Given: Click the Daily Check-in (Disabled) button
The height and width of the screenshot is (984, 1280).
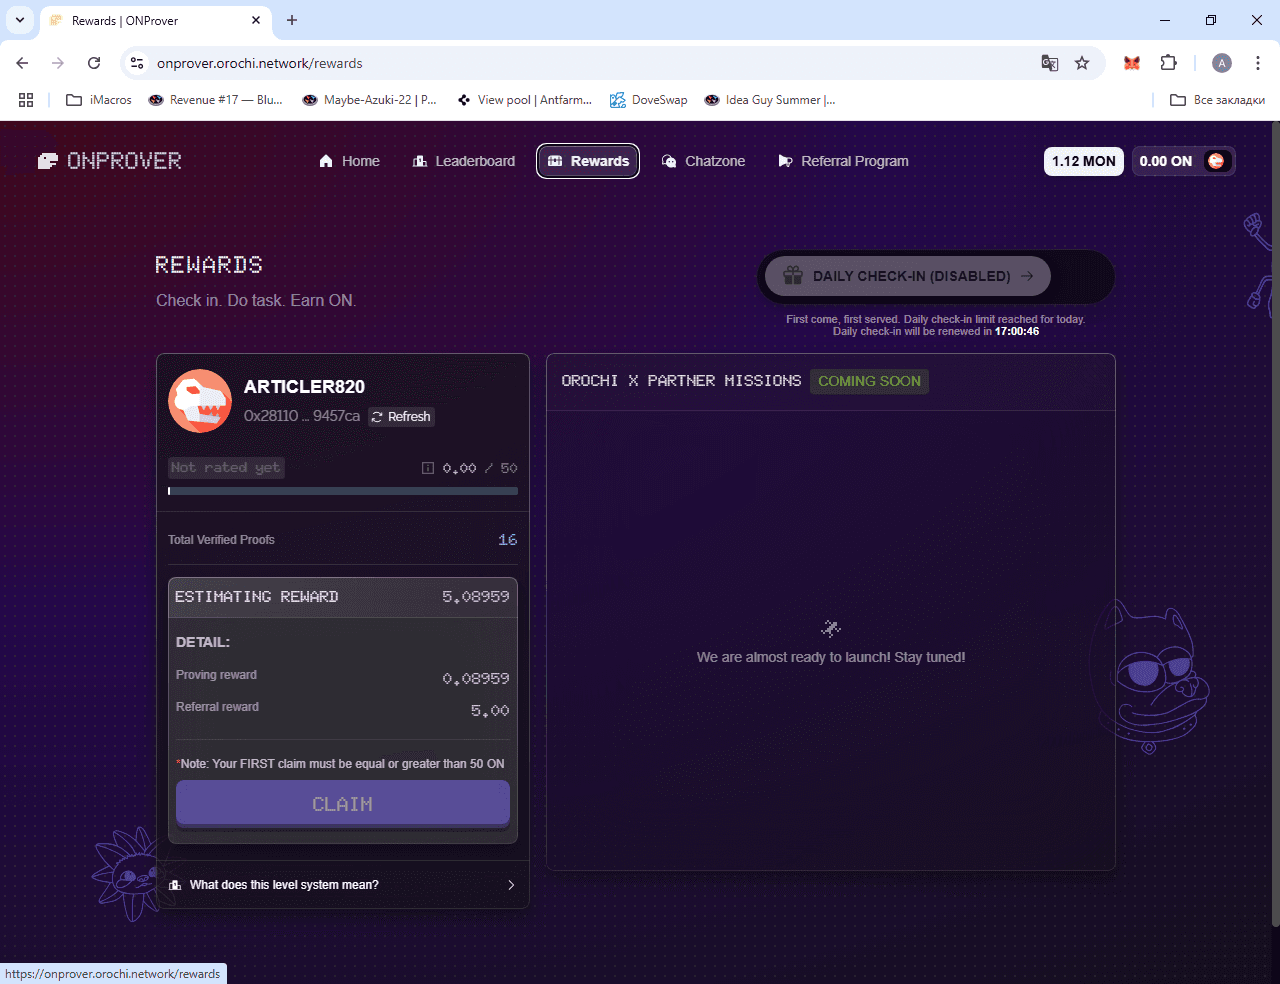Looking at the screenshot, I should point(908,276).
